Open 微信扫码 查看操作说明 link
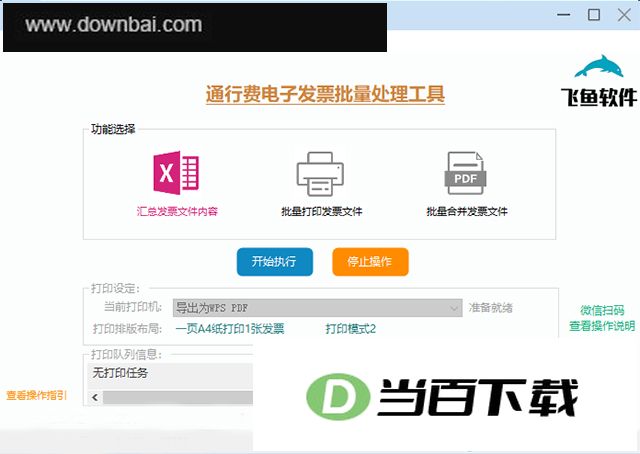Image resolution: width=640 pixels, height=454 pixels. click(x=602, y=318)
